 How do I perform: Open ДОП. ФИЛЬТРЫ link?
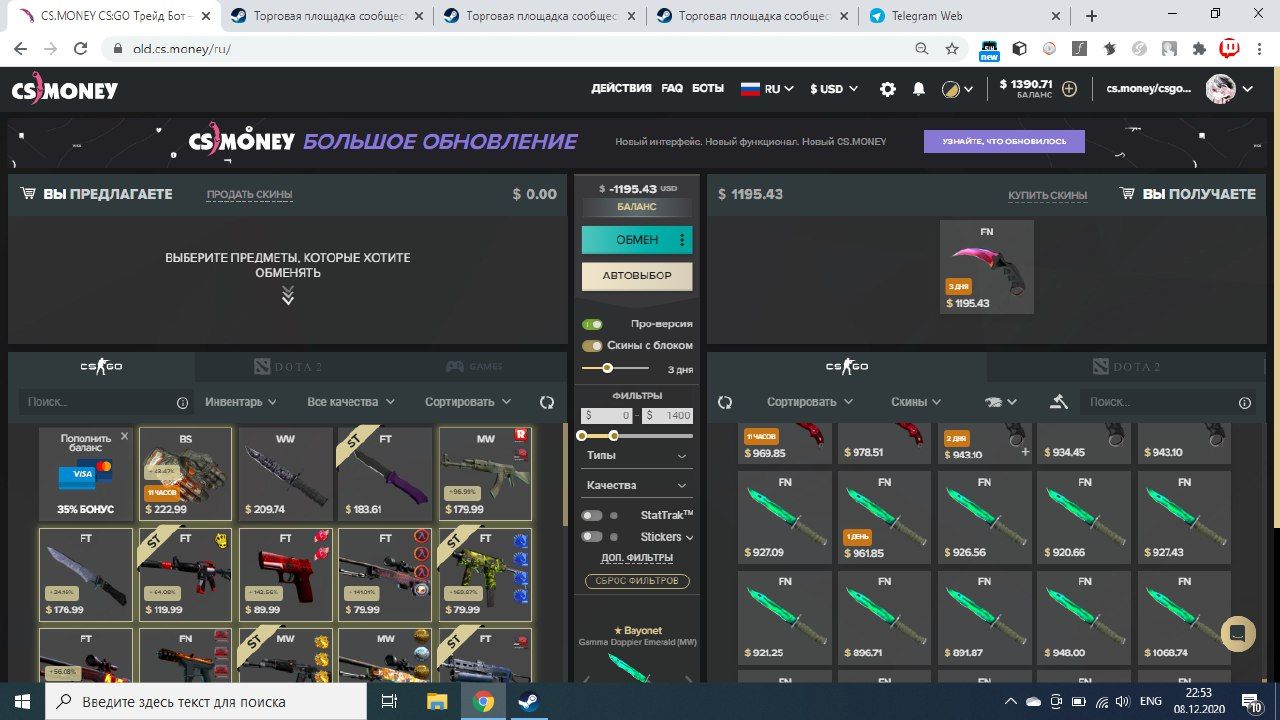point(637,558)
